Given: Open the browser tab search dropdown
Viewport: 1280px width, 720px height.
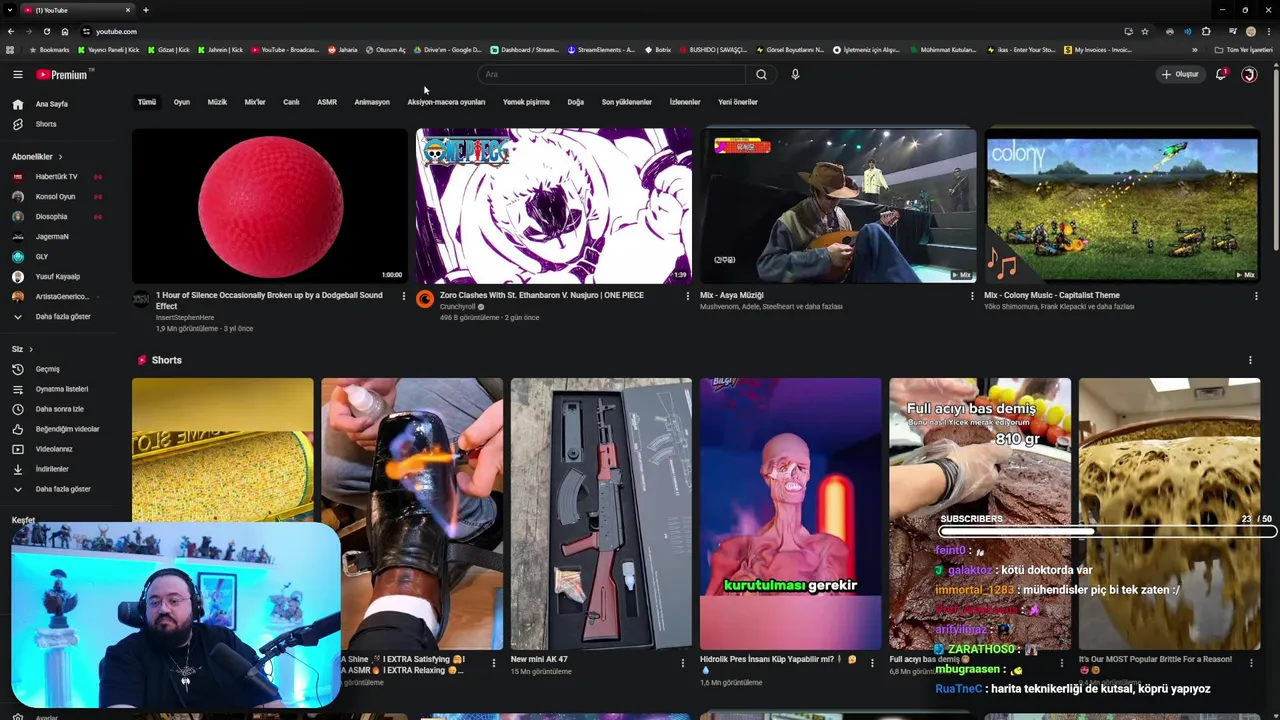Looking at the screenshot, I should pyautogui.click(x=10, y=10).
